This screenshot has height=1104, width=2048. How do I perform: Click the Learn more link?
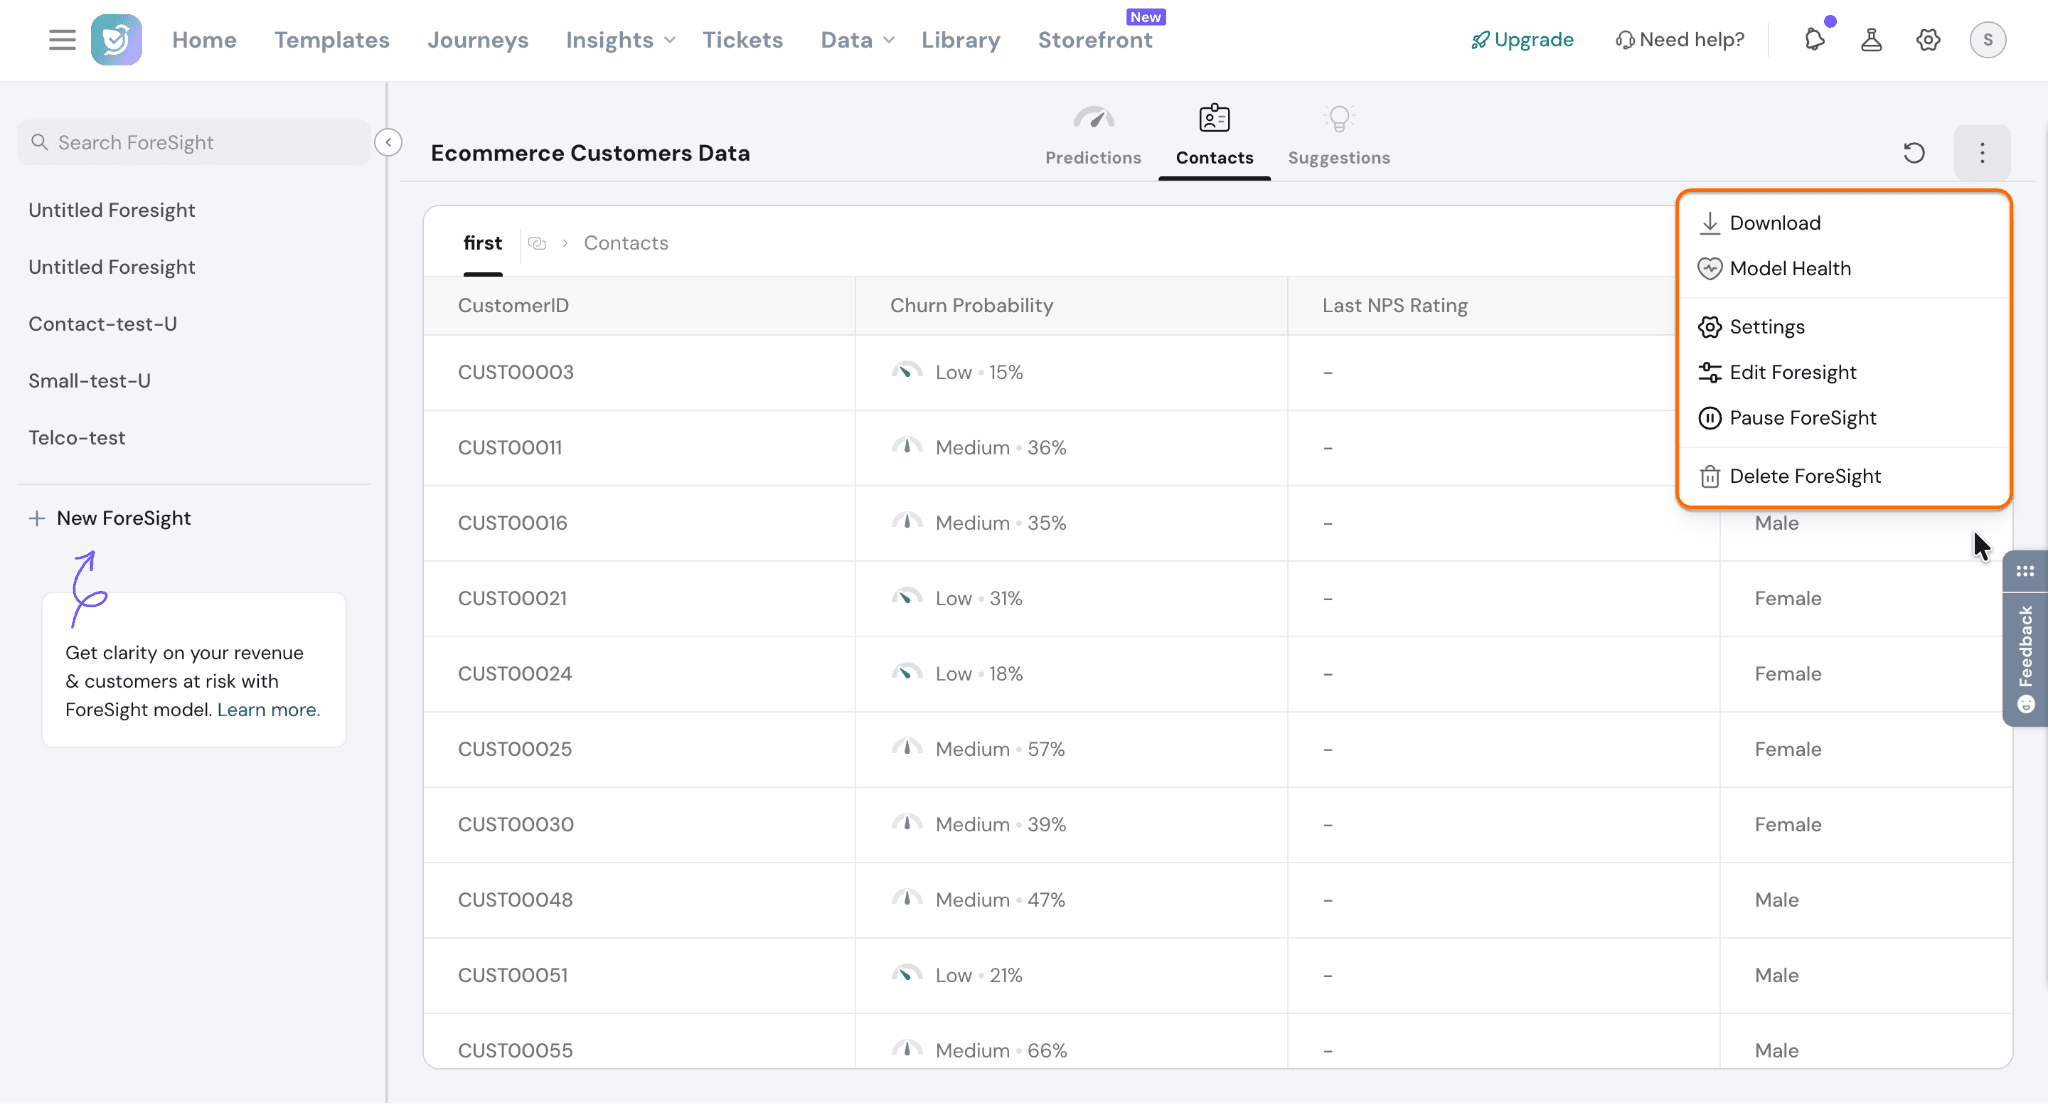tap(268, 710)
